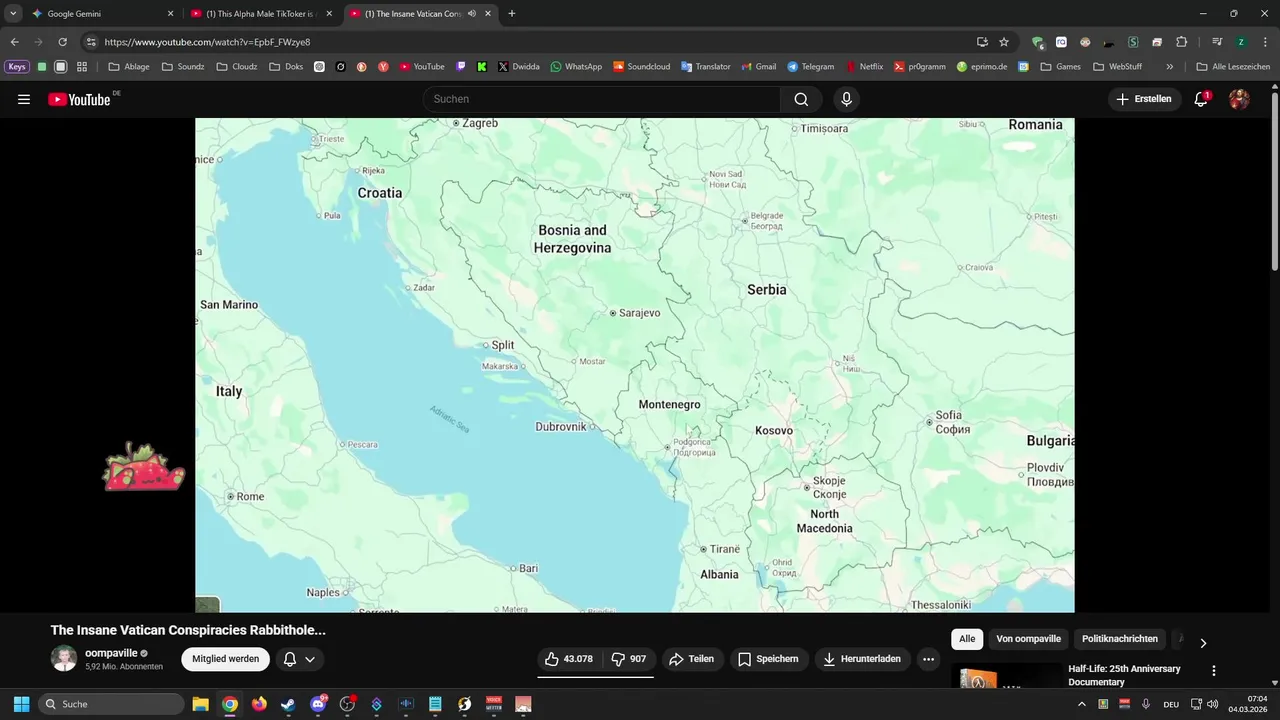Install app icon in the address bar

(982, 42)
